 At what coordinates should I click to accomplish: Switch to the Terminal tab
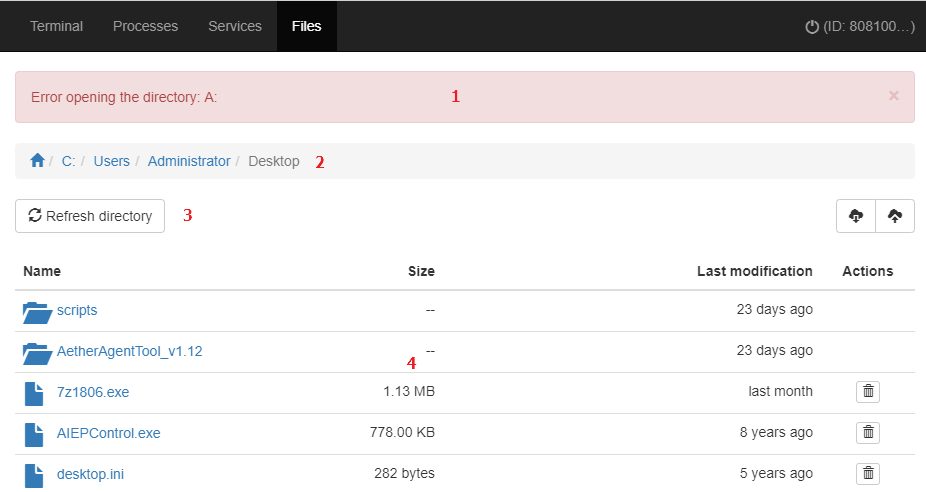pyautogui.click(x=57, y=26)
